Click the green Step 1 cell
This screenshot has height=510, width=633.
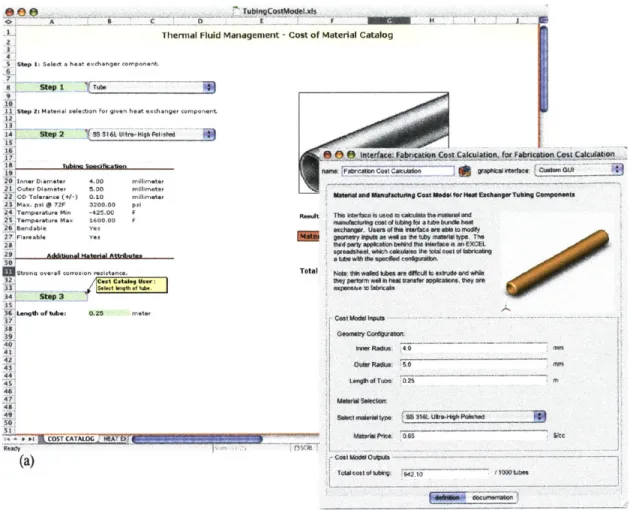pyautogui.click(x=51, y=87)
